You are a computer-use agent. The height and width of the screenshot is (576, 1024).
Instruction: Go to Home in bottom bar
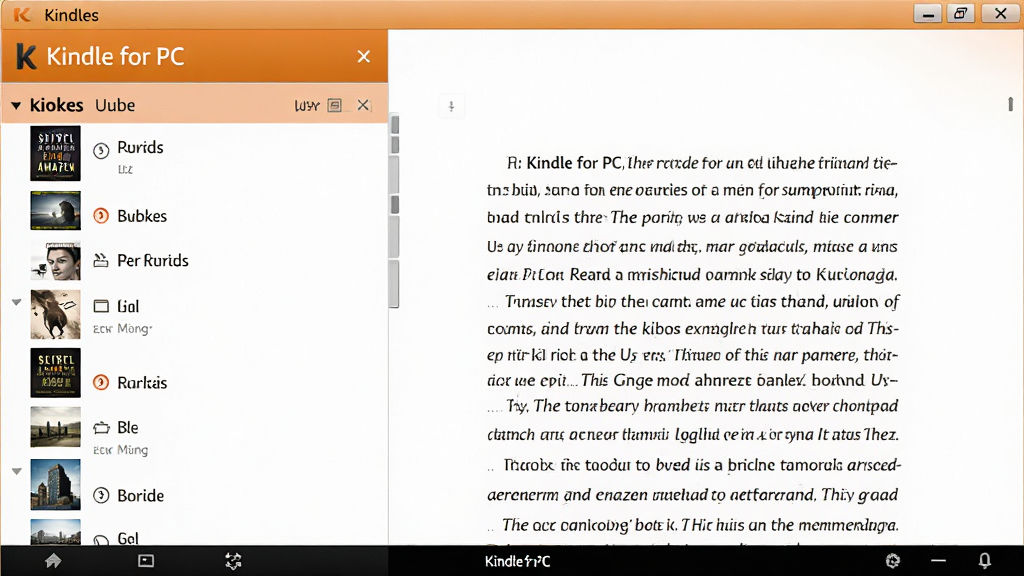pyautogui.click(x=53, y=561)
